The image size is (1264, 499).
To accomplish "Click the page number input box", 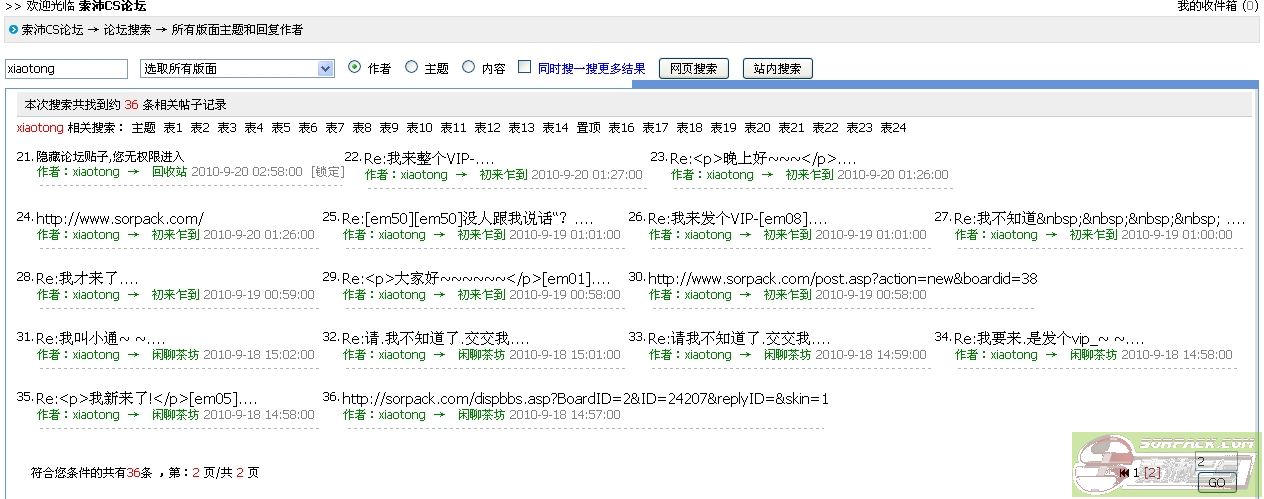I will pyautogui.click(x=1215, y=463).
